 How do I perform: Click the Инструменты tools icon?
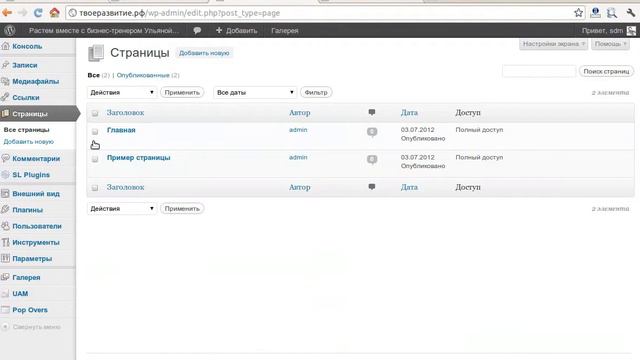[x=5, y=242]
